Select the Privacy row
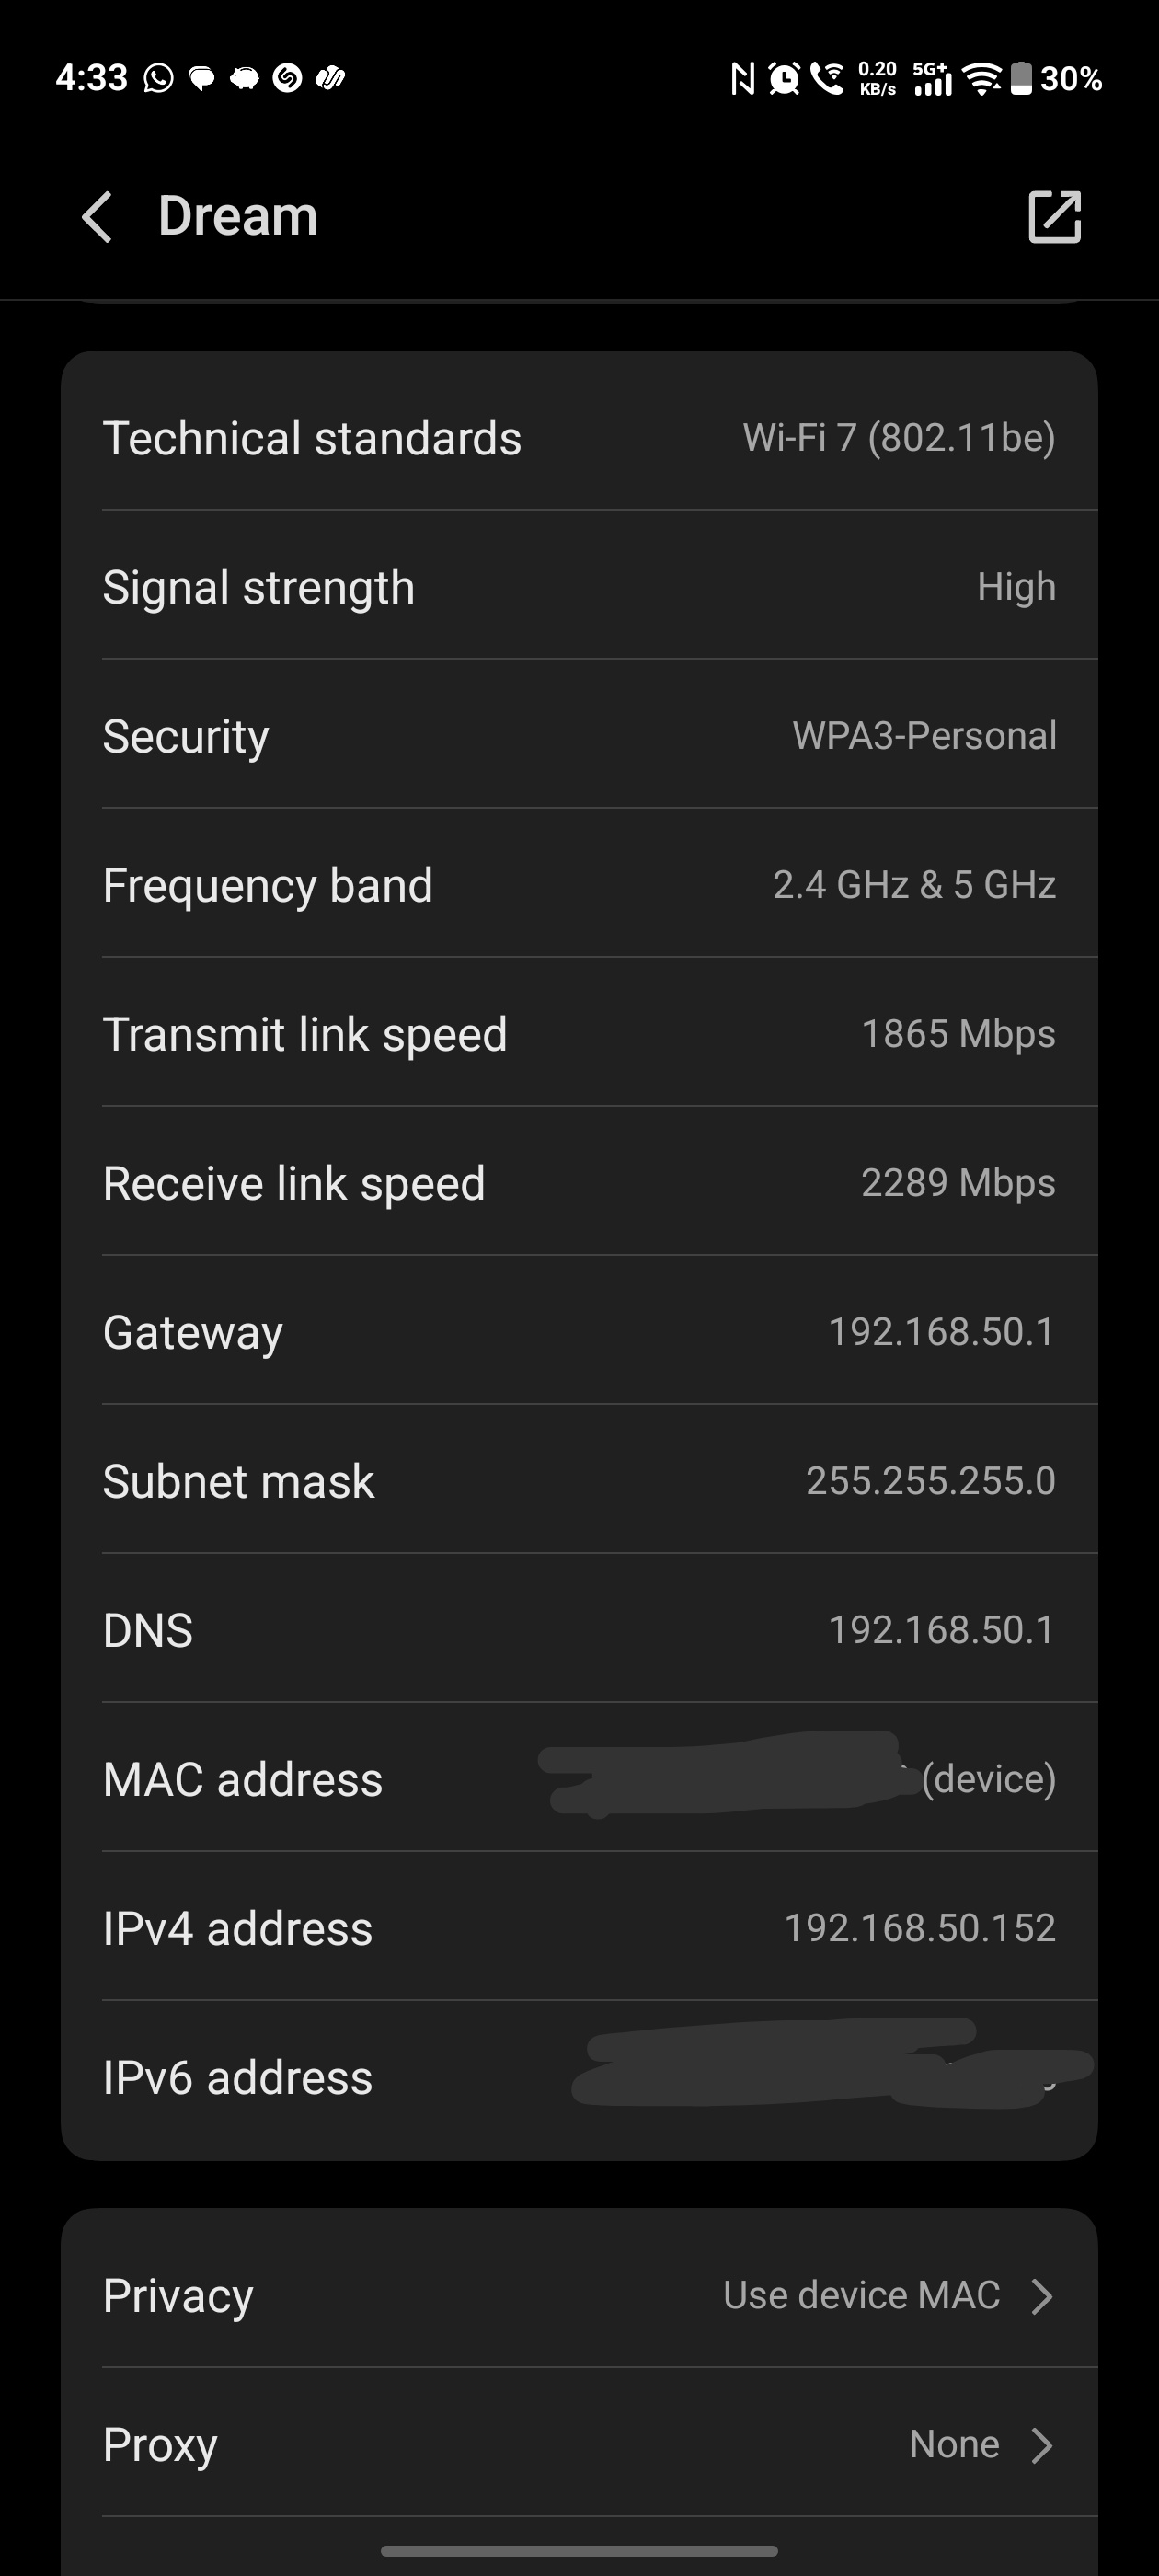This screenshot has height=2576, width=1159. coord(400,2295)
